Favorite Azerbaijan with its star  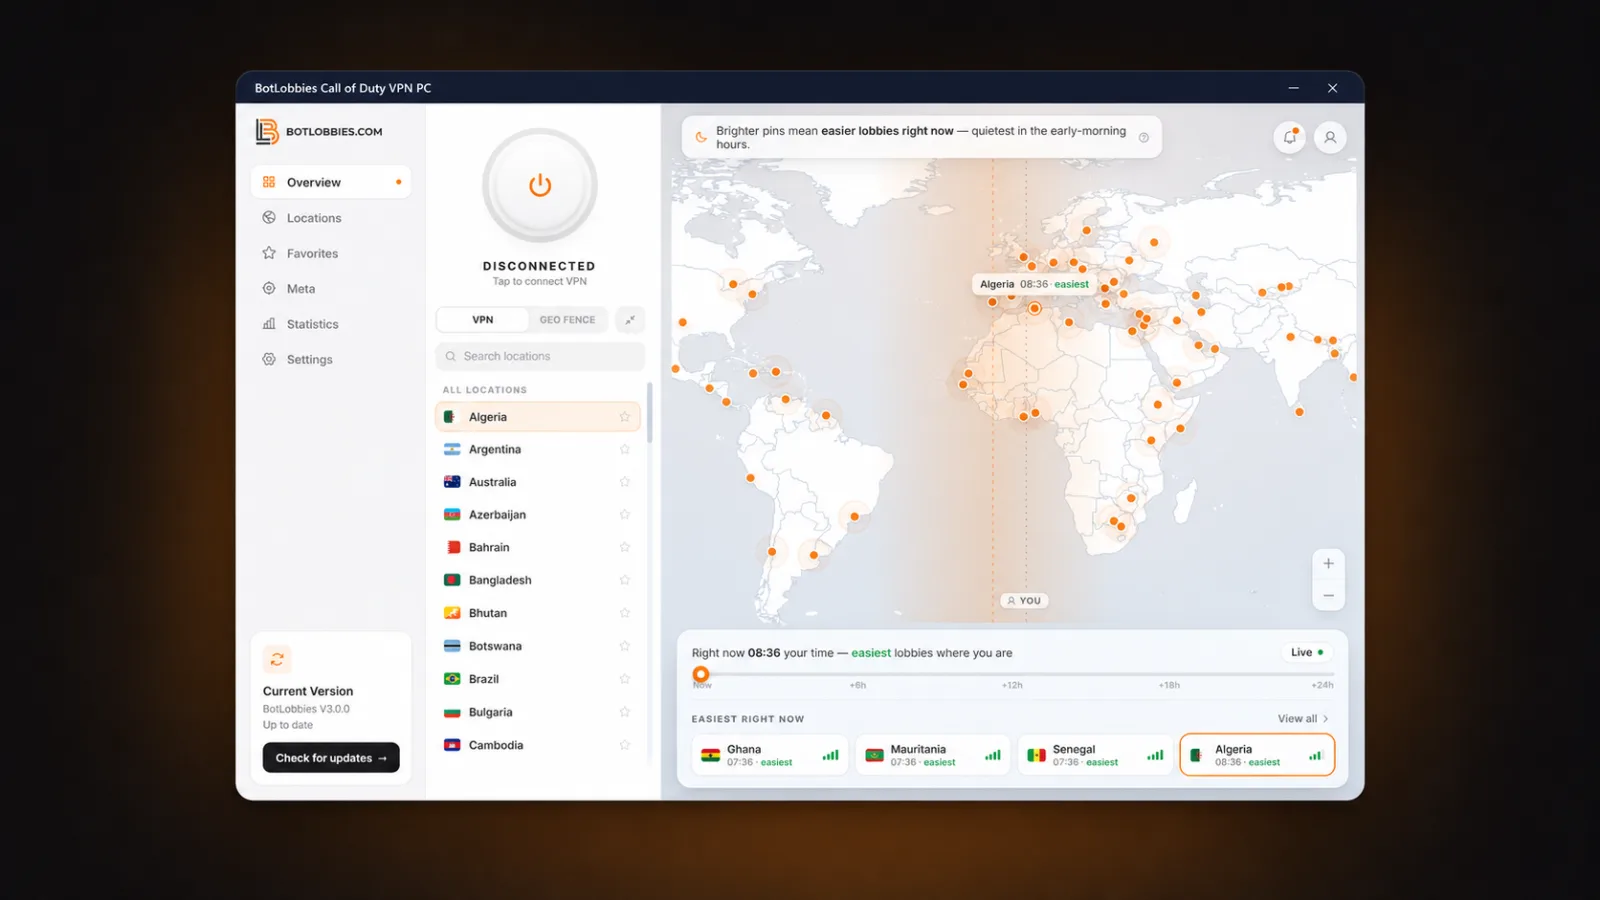coord(624,514)
